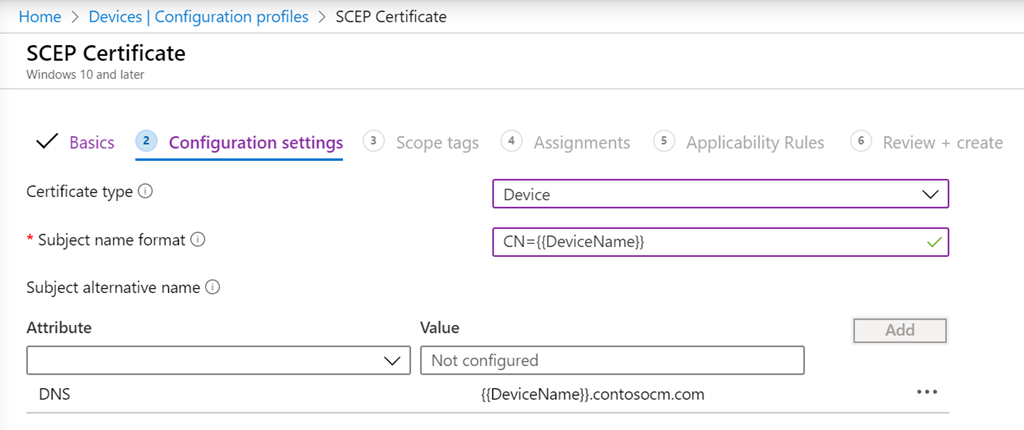Open the DNS row ellipsis menu
Image resolution: width=1024 pixels, height=430 pixels.
point(927,393)
